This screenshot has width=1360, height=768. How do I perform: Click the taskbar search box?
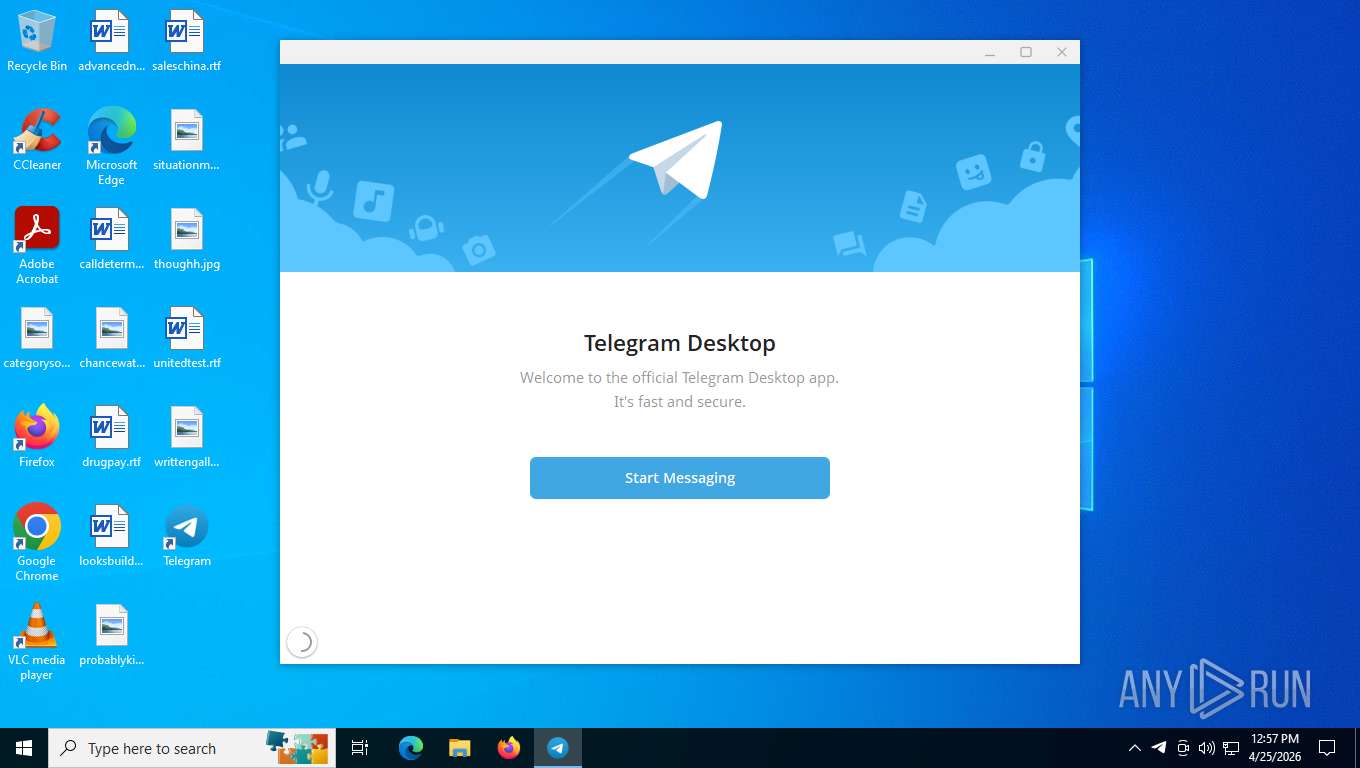click(x=192, y=748)
